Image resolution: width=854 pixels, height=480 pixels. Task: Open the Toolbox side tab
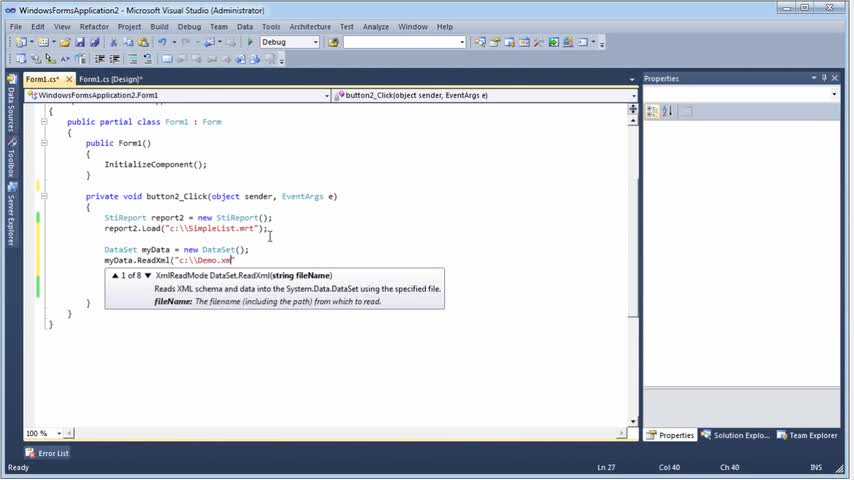(x=11, y=157)
